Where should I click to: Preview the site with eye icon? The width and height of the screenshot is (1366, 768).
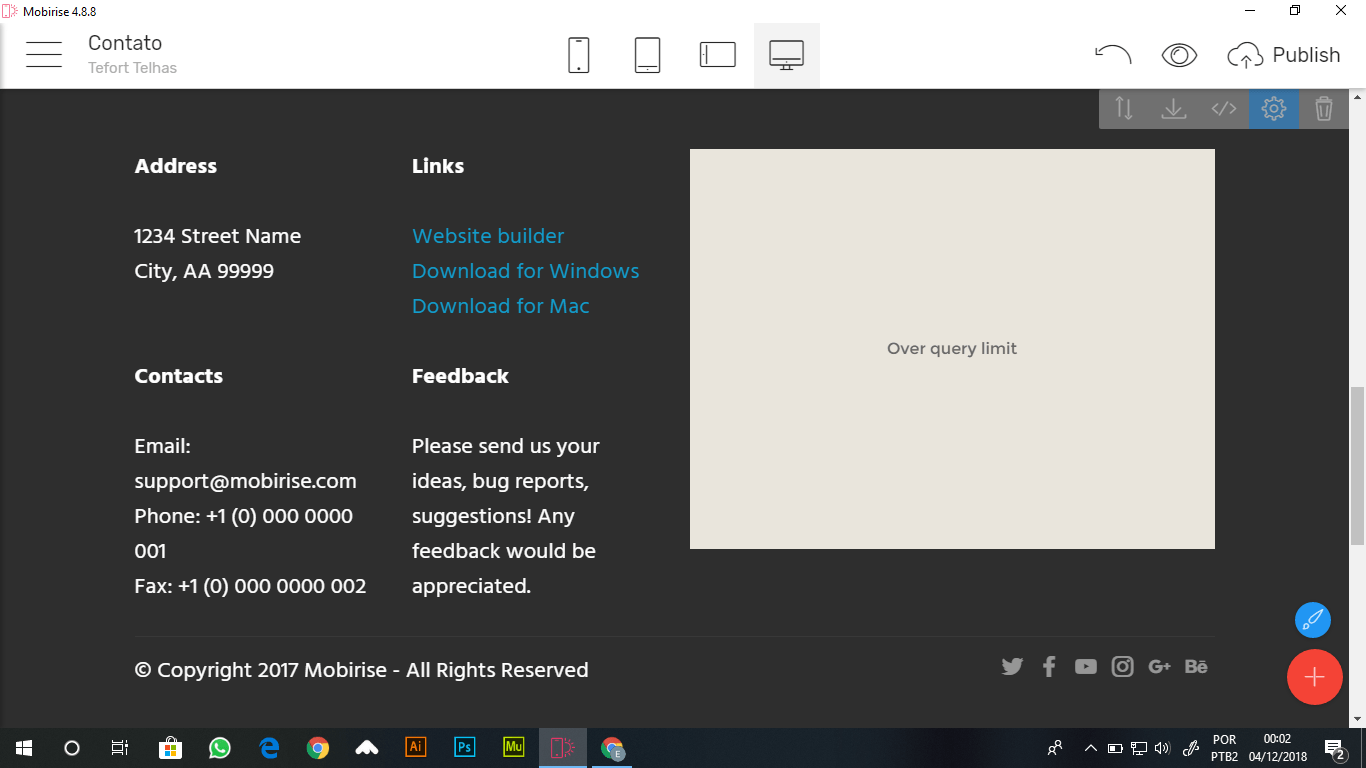(x=1180, y=55)
